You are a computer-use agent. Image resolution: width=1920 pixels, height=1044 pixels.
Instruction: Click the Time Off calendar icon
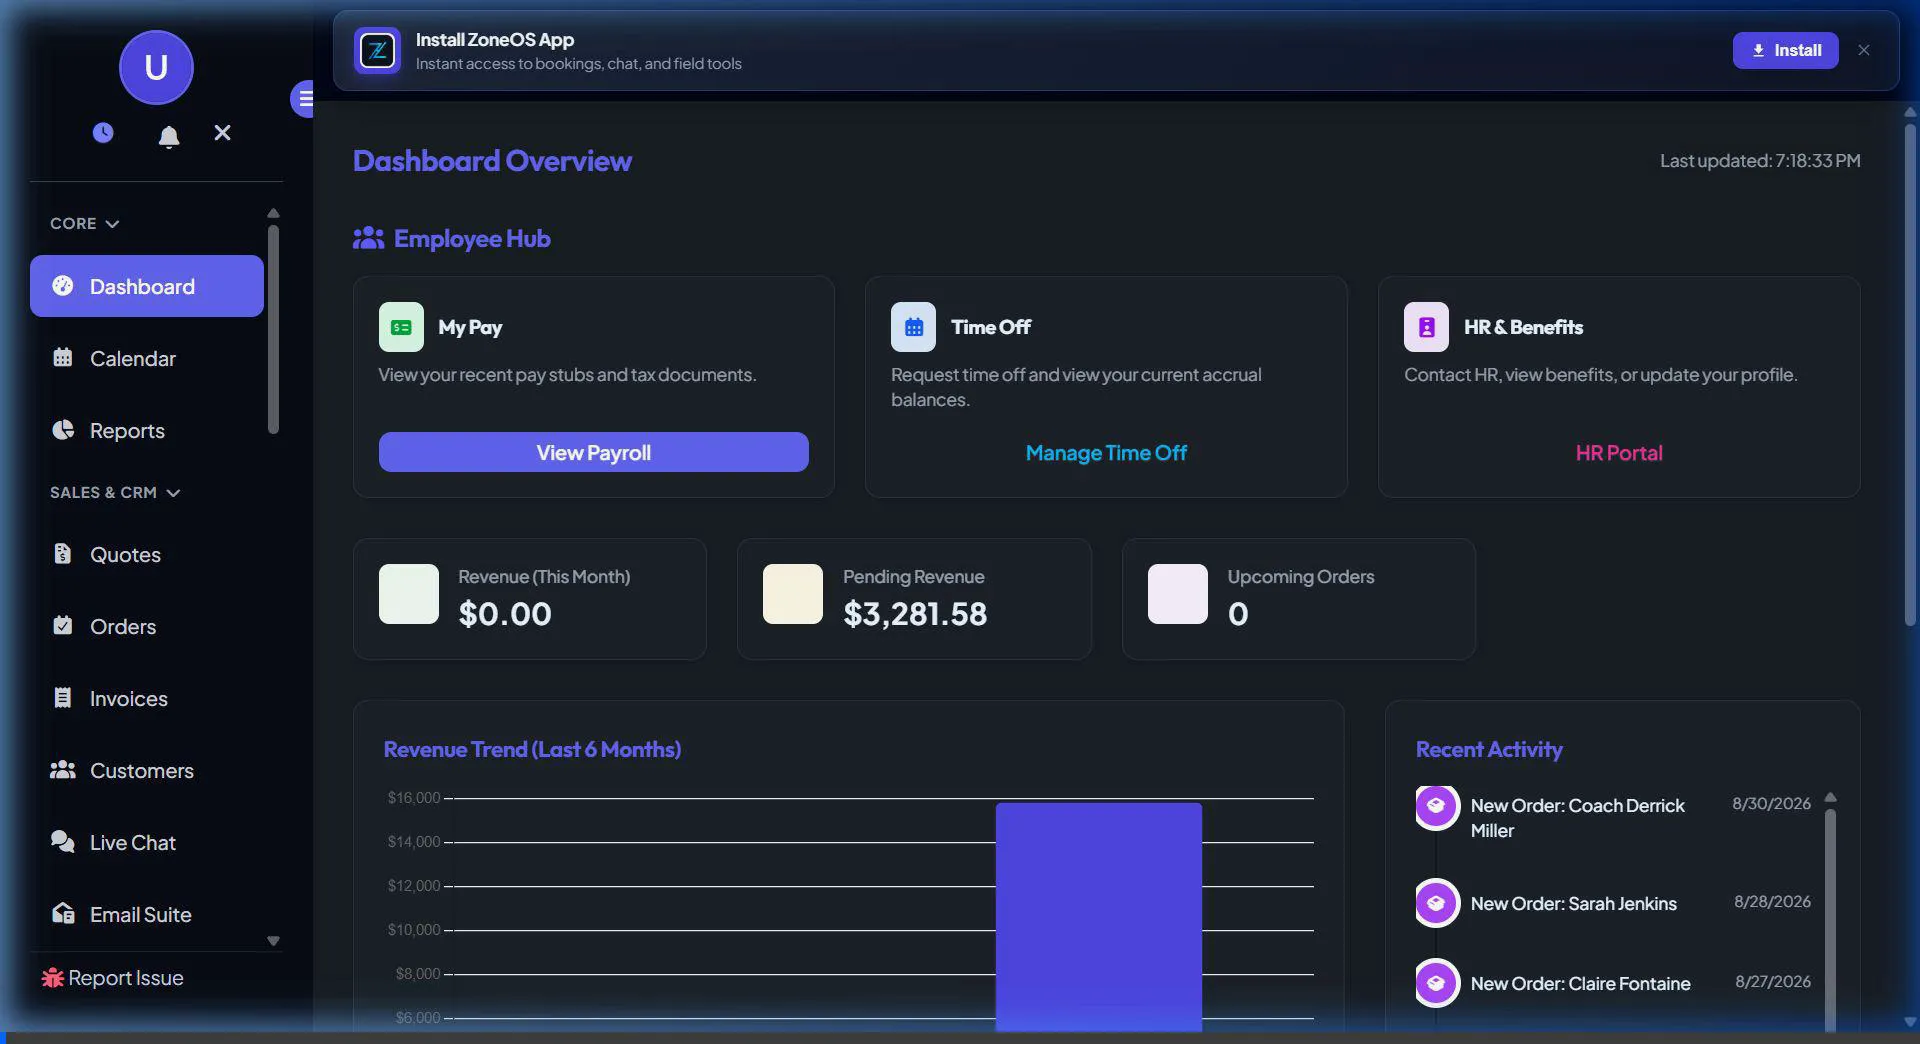pyautogui.click(x=913, y=327)
